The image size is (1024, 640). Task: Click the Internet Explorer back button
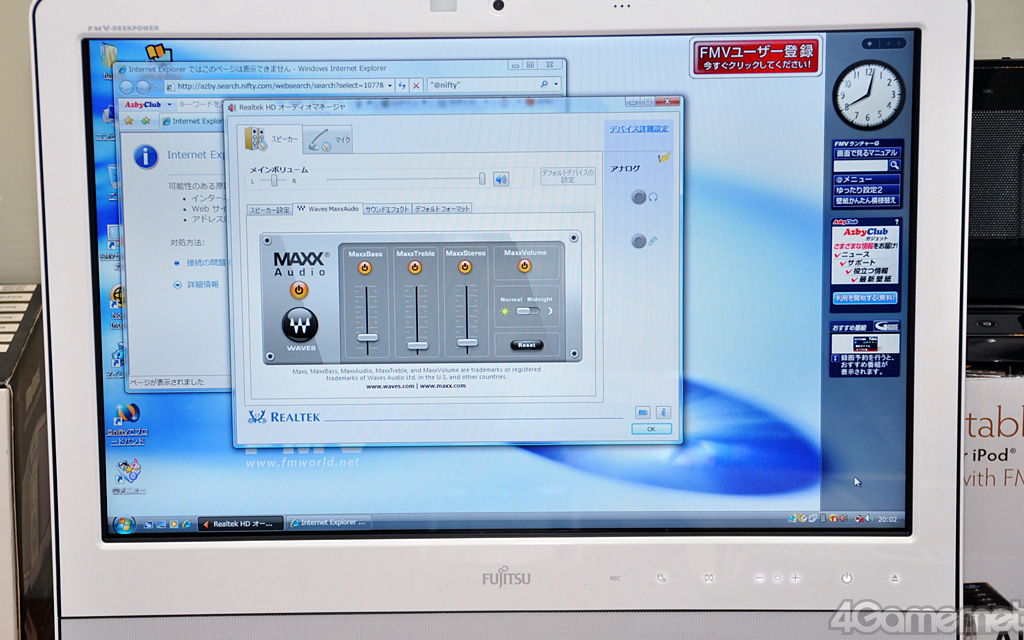coord(127,87)
